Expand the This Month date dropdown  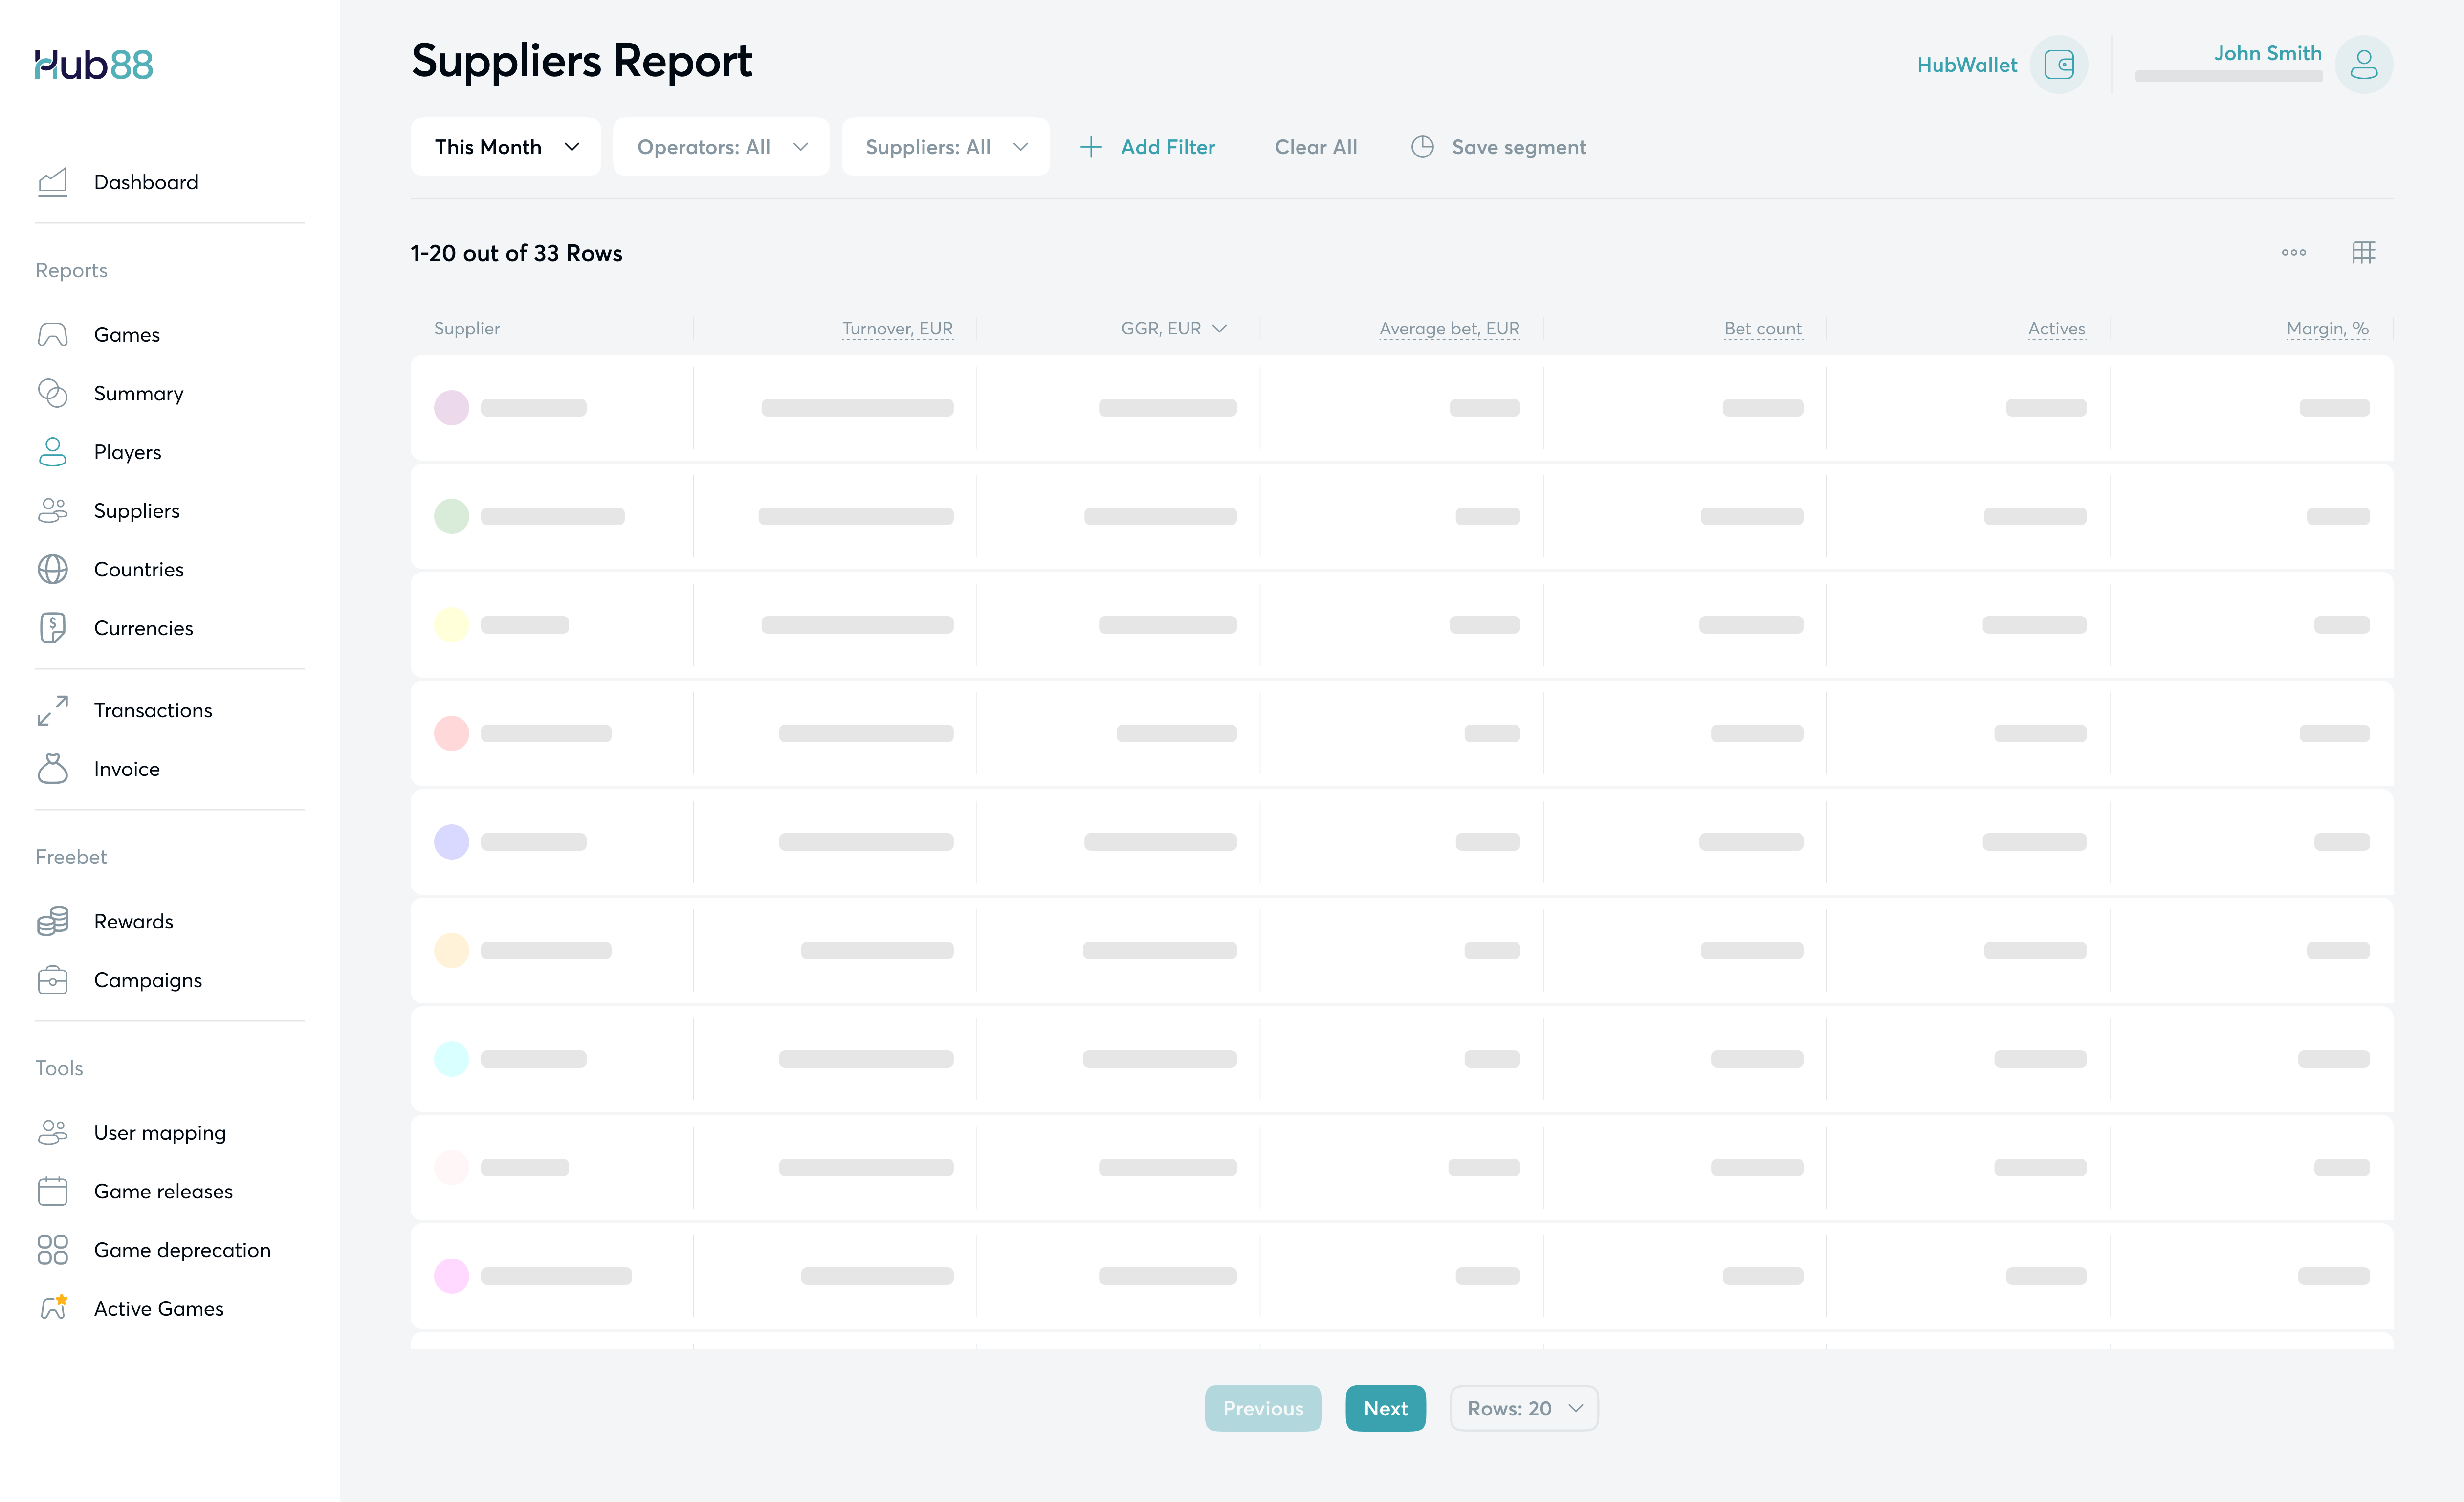click(x=505, y=147)
